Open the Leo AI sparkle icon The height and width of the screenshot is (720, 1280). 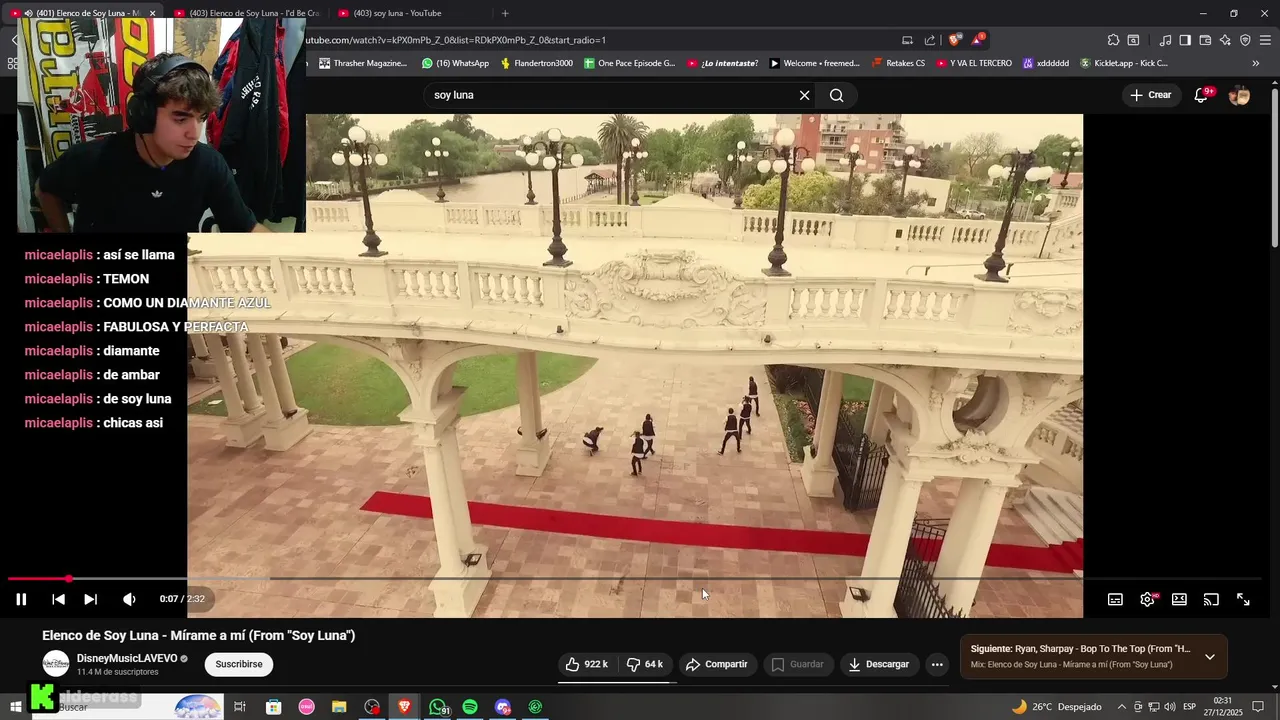pyautogui.click(x=1225, y=40)
